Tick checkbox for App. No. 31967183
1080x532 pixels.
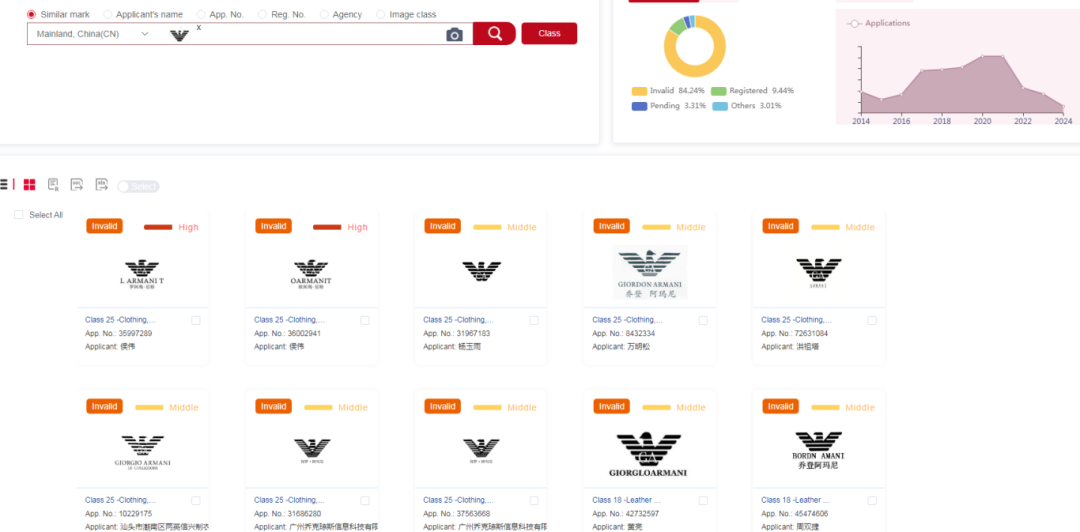(534, 320)
